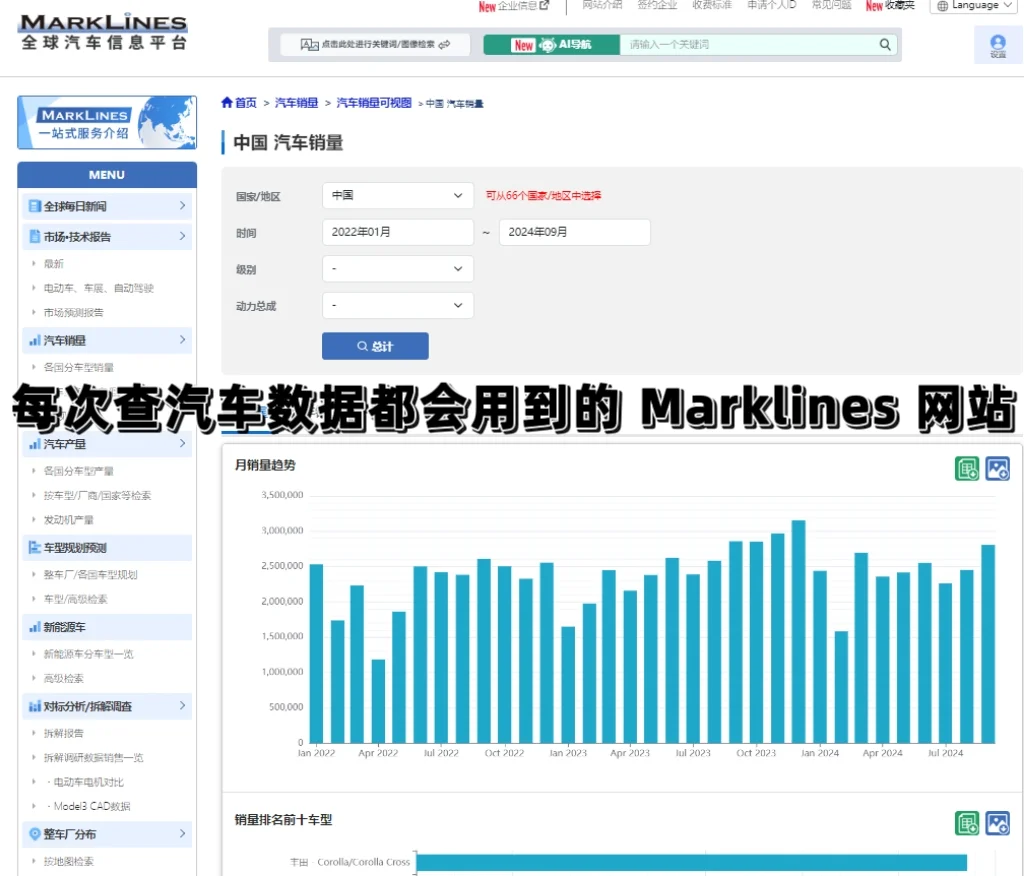Open 收费标准 in the top navigation
This screenshot has height=876, width=1024.
click(x=712, y=5)
